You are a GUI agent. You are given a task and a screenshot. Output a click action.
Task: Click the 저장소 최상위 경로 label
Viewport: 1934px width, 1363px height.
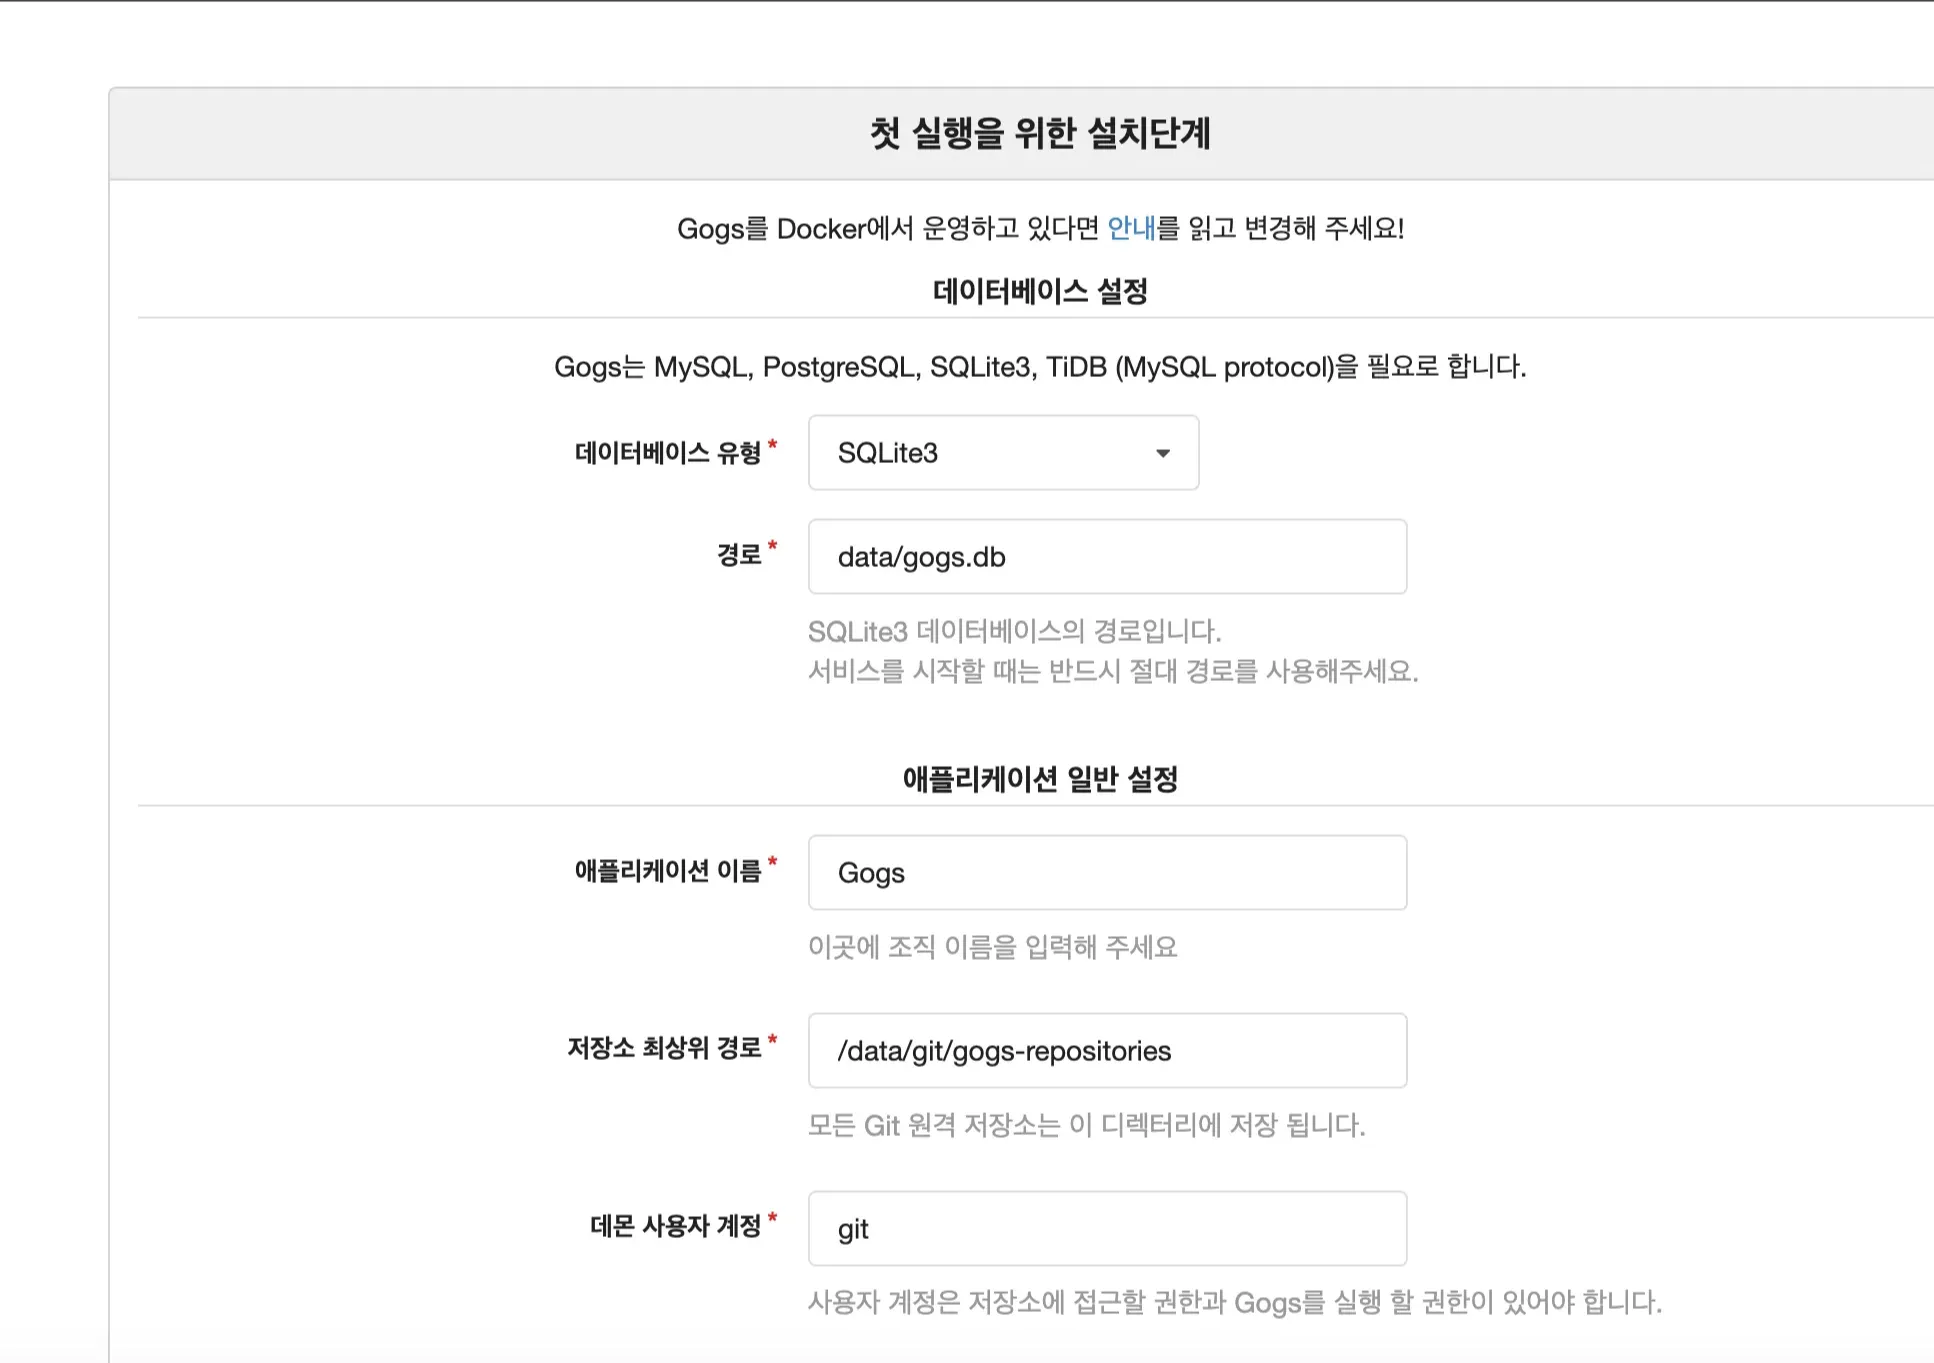[664, 1048]
